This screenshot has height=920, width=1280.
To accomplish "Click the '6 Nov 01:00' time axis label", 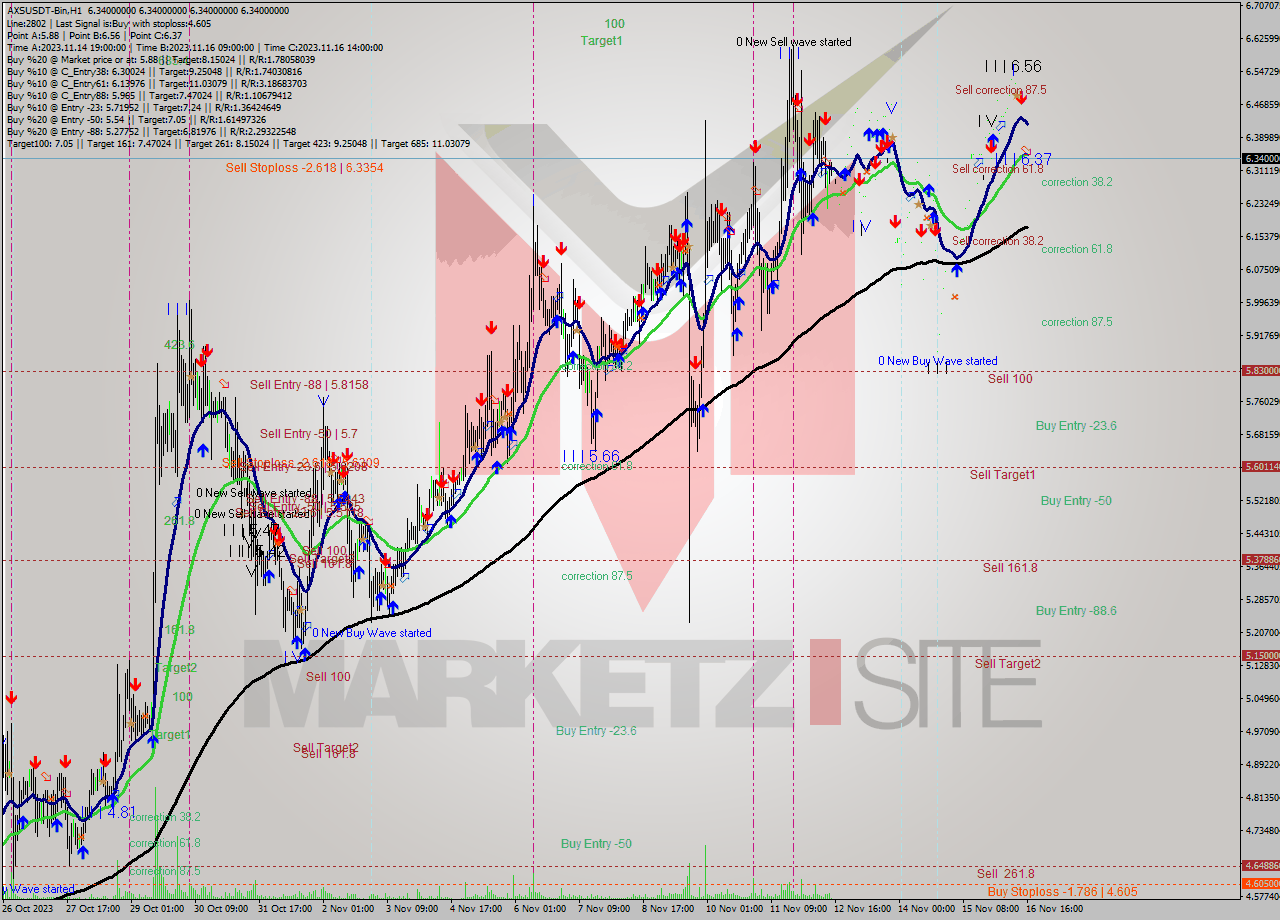I will point(539,910).
